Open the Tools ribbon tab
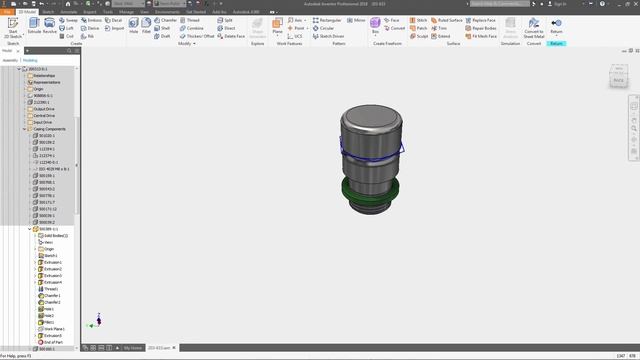The height and width of the screenshot is (360, 640). click(108, 12)
